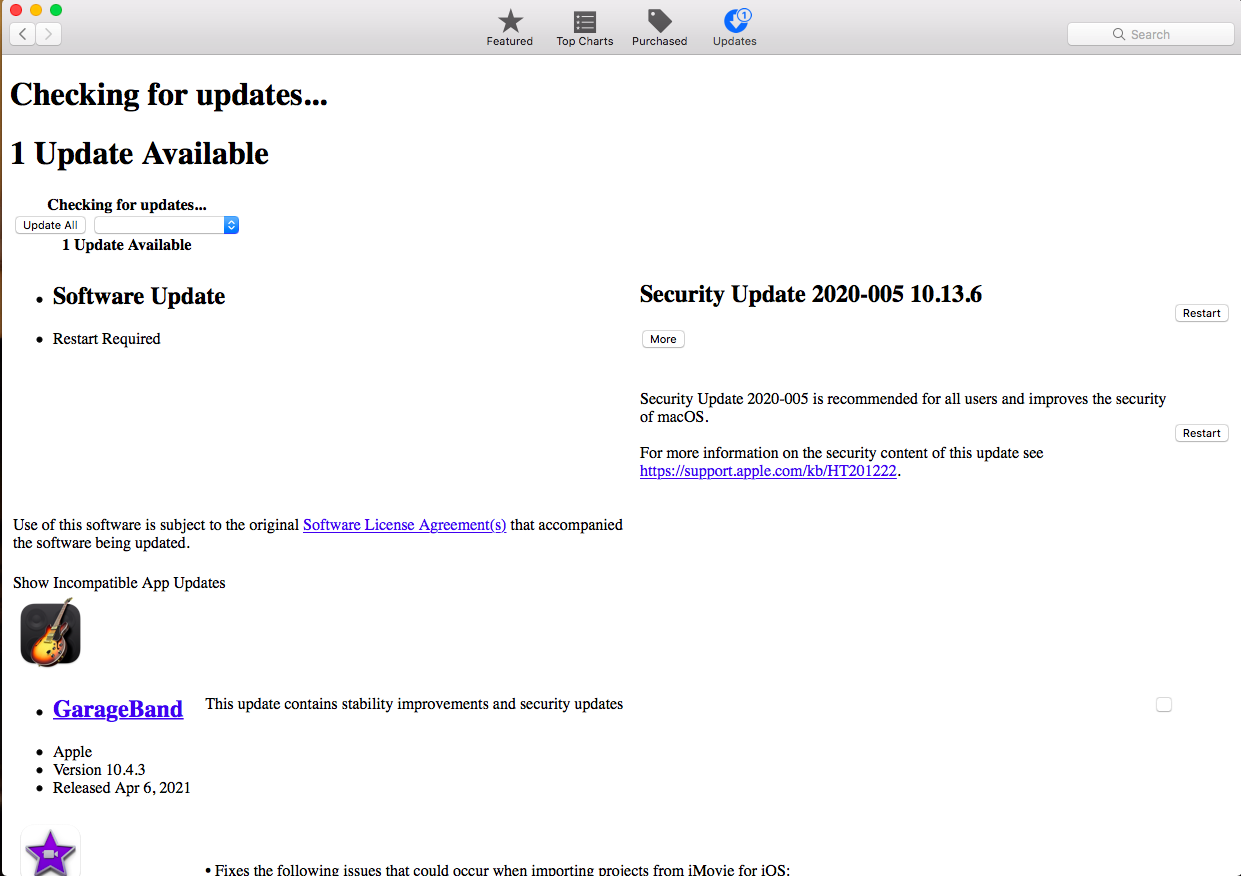Click the Restart Required text
The image size is (1241, 876).
107,338
